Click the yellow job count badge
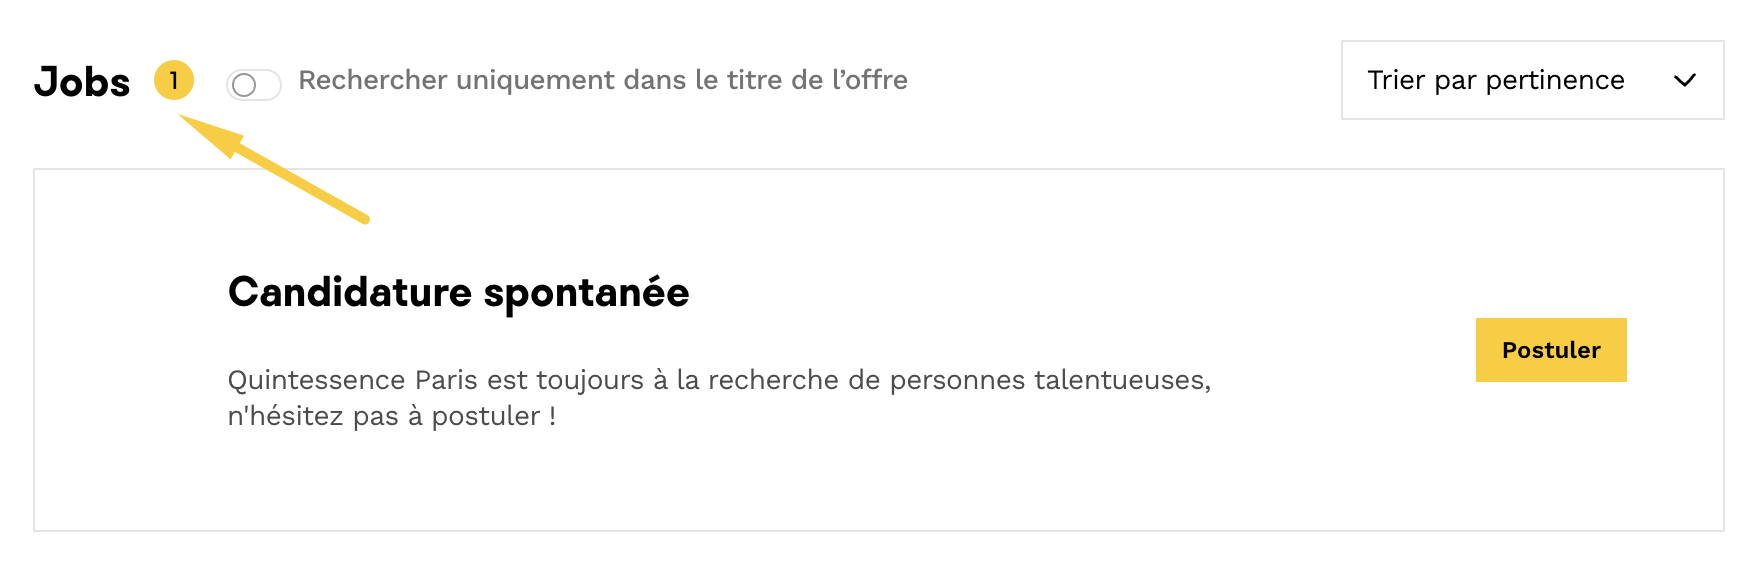 pos(174,80)
